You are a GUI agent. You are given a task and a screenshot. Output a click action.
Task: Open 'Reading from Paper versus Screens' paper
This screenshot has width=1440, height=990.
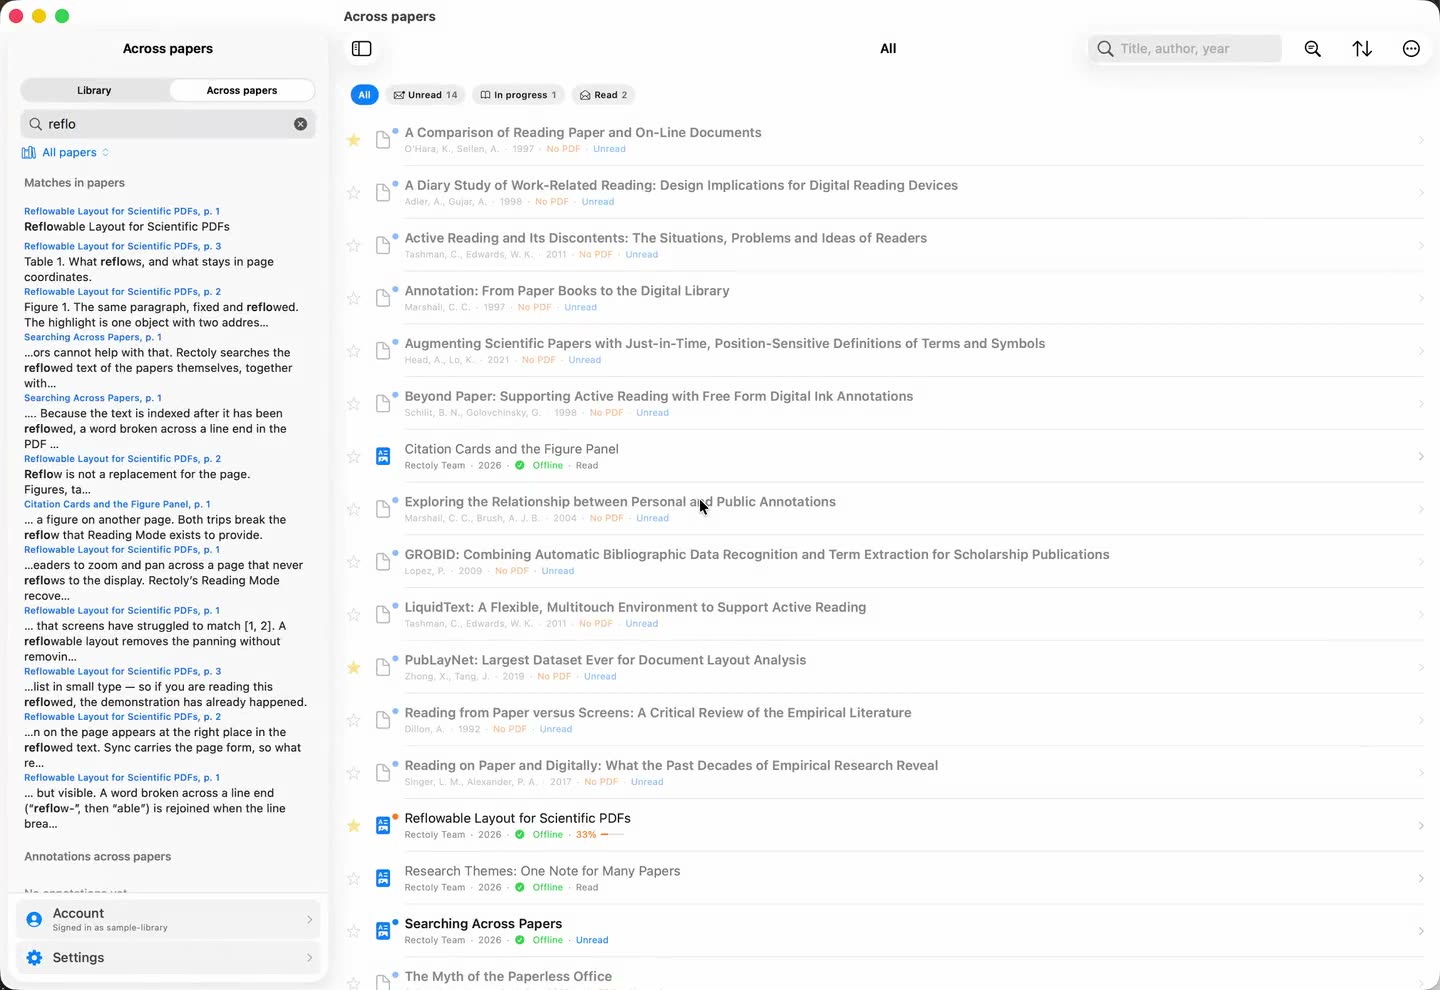(658, 713)
